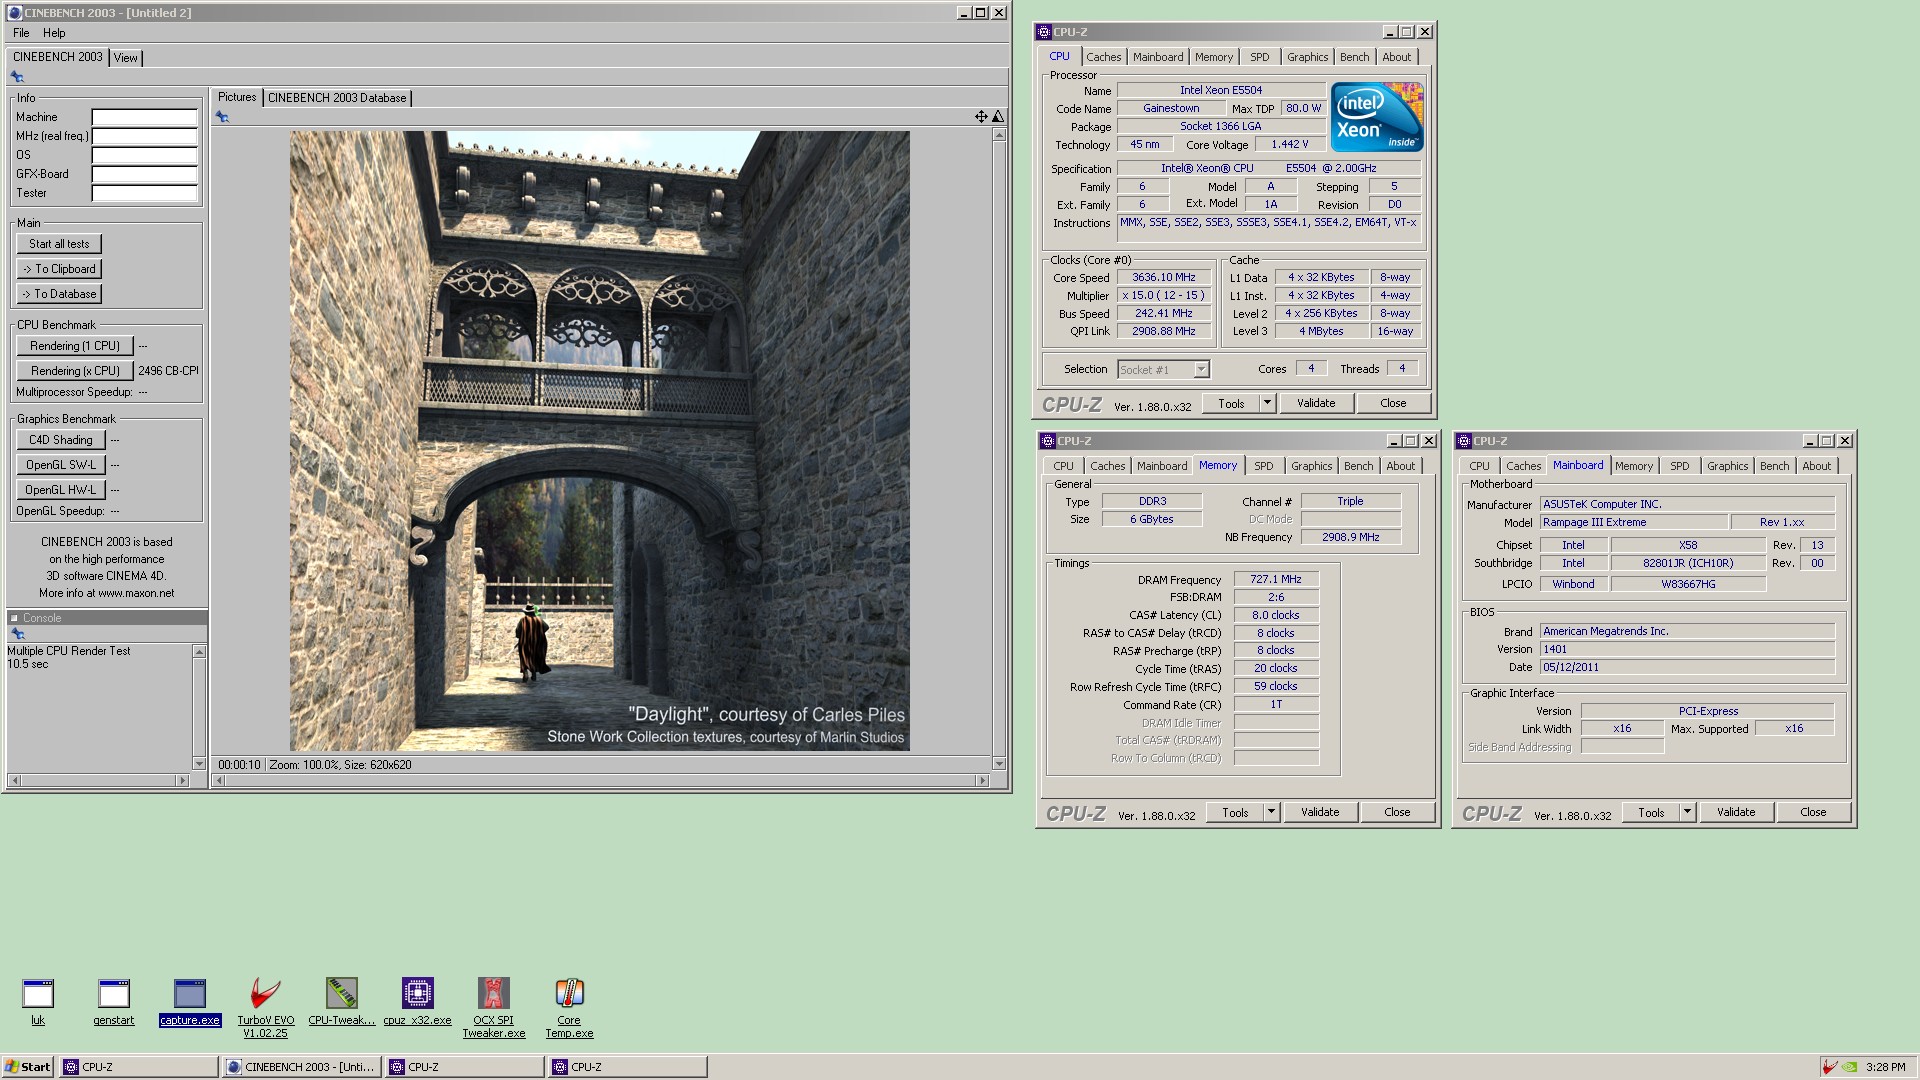
Task: Open Caches tab in top CPU-Z window
Action: tap(1104, 57)
